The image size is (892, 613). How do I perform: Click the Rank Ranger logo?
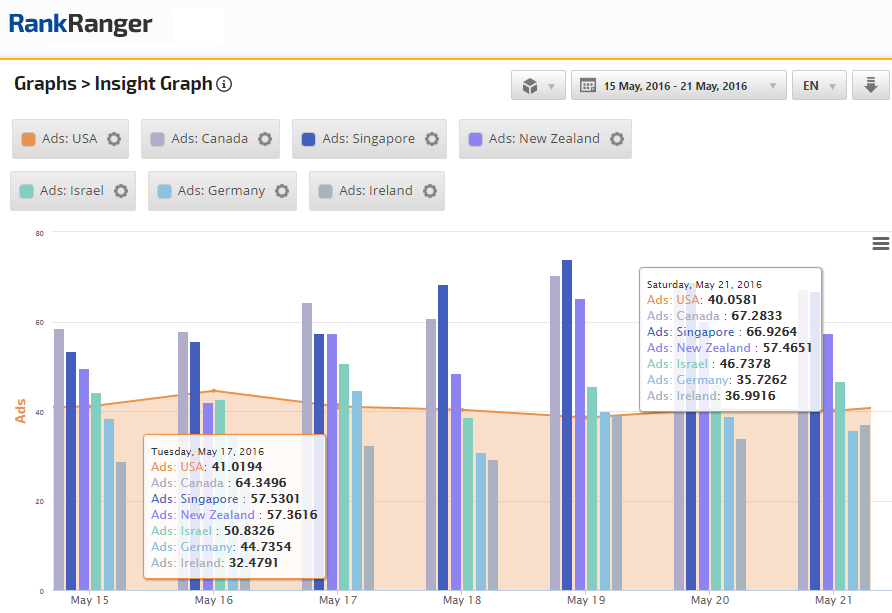point(81,24)
